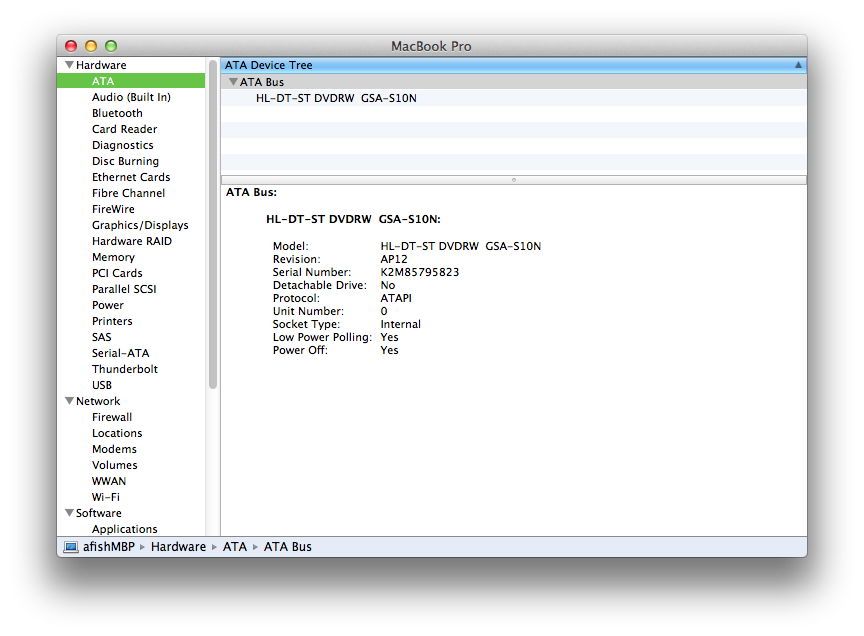Collapse the Network section disclosure triangle
Screen dimensions: 864x636
click(x=69, y=401)
